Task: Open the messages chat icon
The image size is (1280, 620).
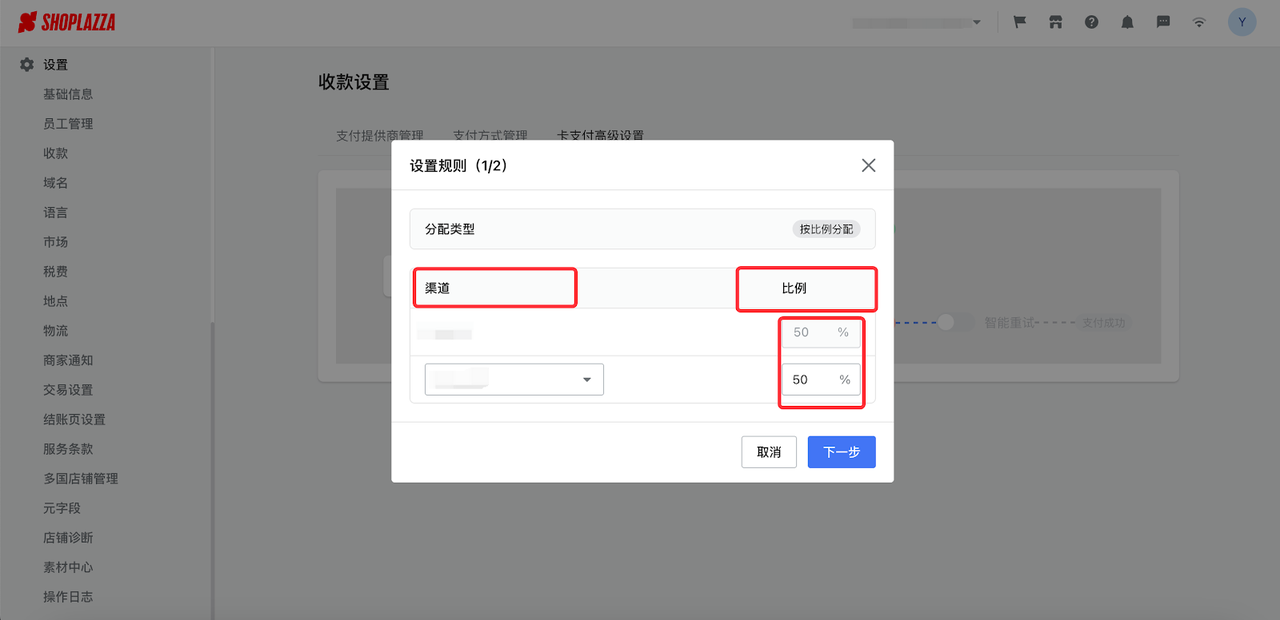Action: pyautogui.click(x=1163, y=21)
